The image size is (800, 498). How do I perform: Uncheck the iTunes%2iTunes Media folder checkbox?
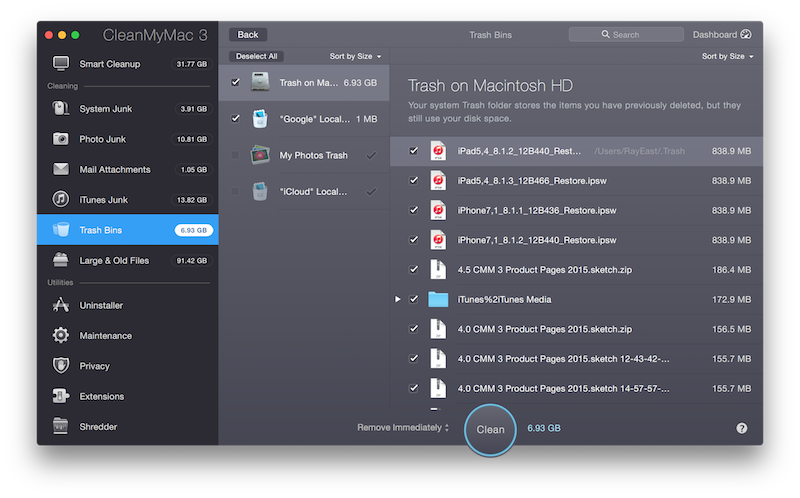click(x=414, y=299)
